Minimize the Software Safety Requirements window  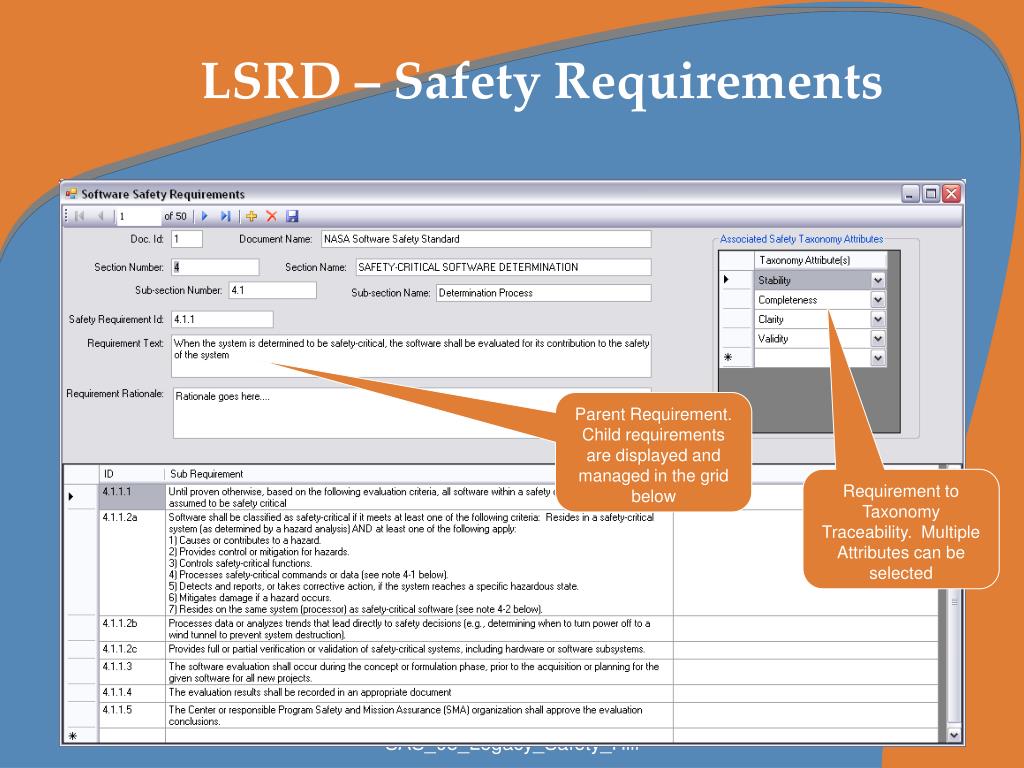click(x=910, y=194)
